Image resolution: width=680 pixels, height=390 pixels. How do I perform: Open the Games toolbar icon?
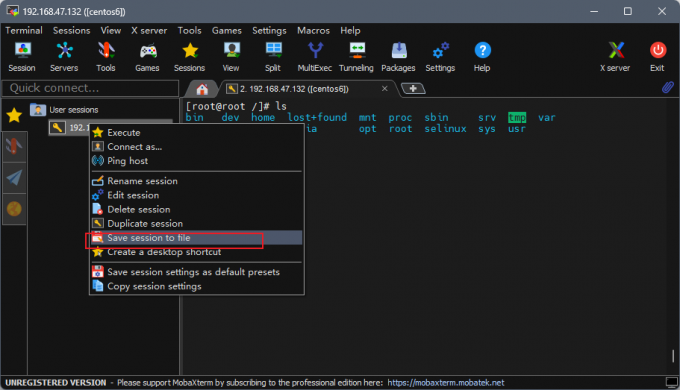click(x=147, y=57)
